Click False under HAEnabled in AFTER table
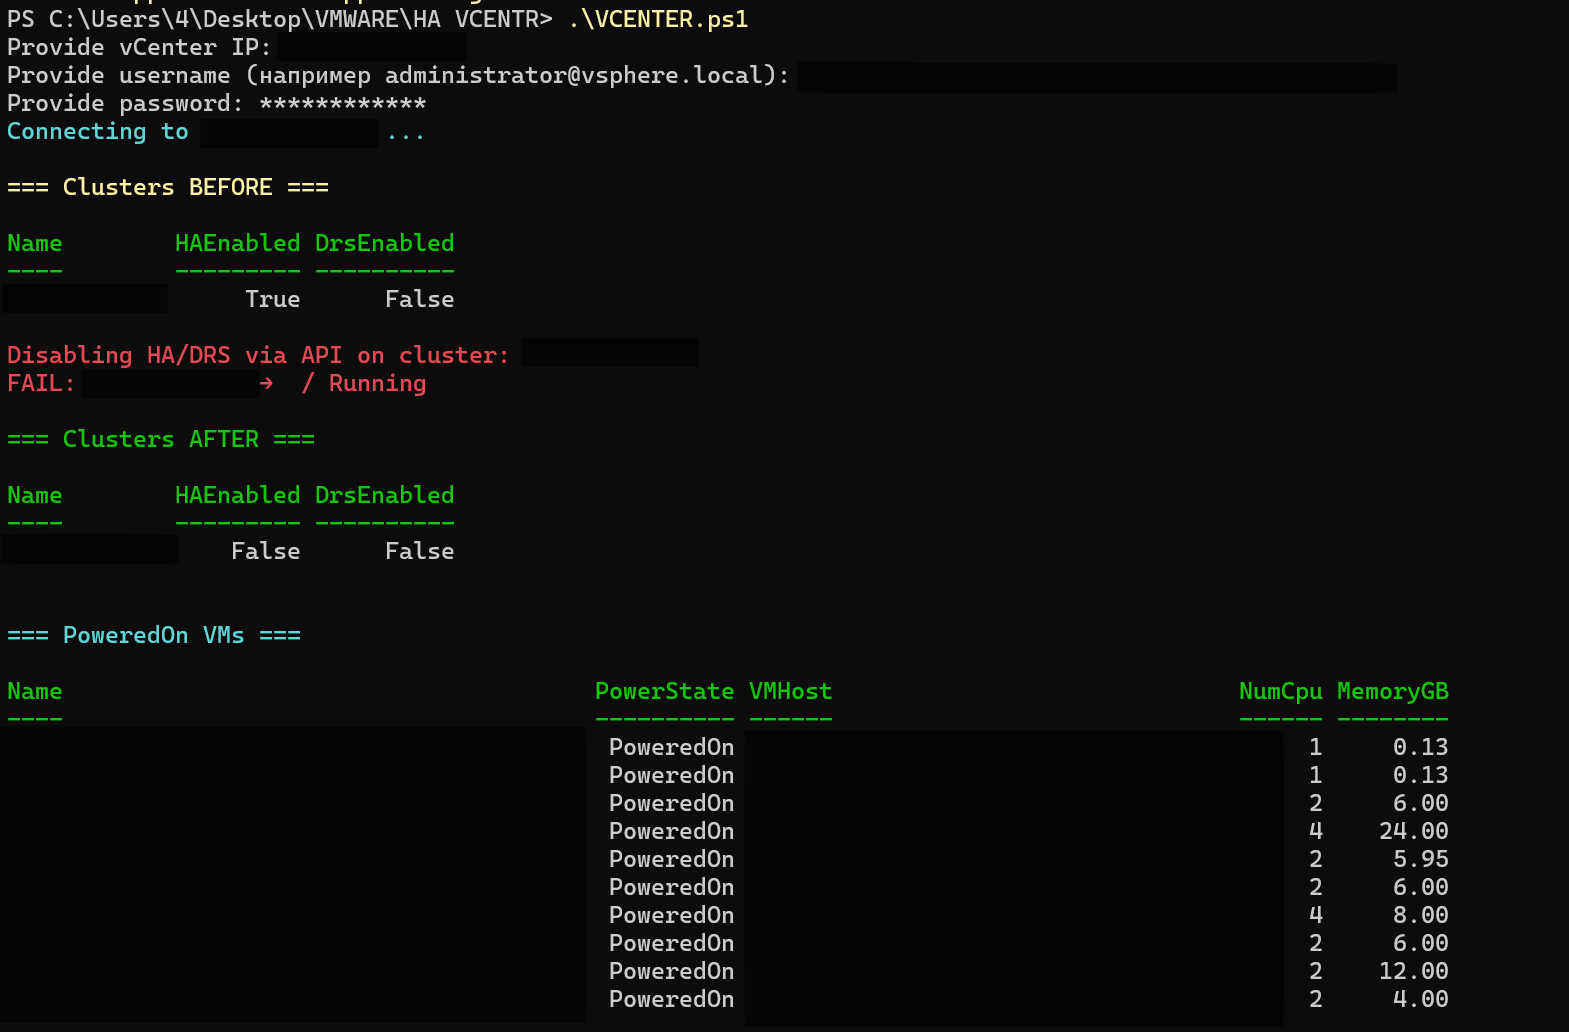Screen dimensions: 1569x1032 tap(265, 552)
